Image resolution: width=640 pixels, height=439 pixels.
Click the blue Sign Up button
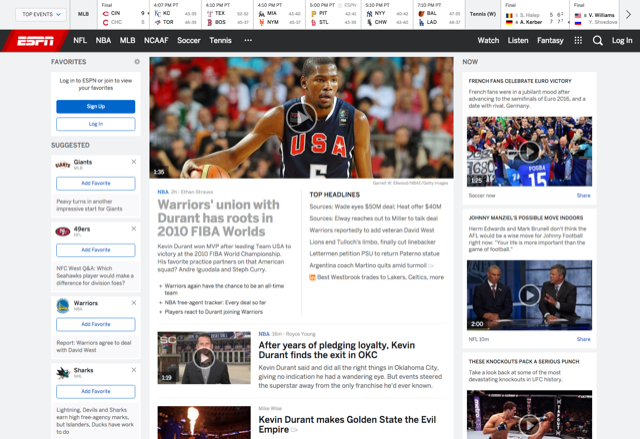pos(96,106)
